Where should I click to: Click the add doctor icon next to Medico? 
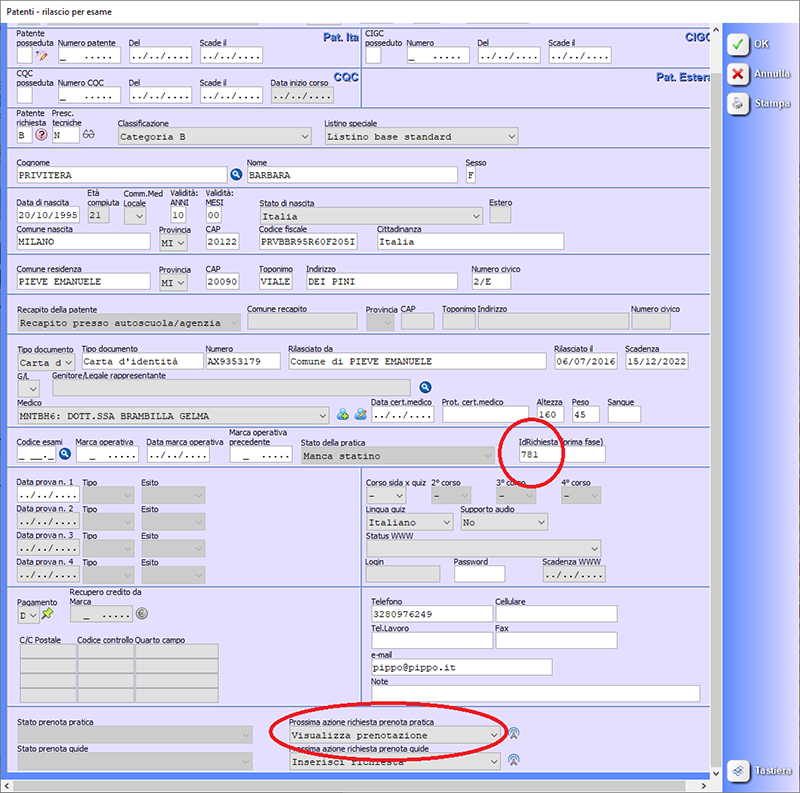(x=342, y=414)
